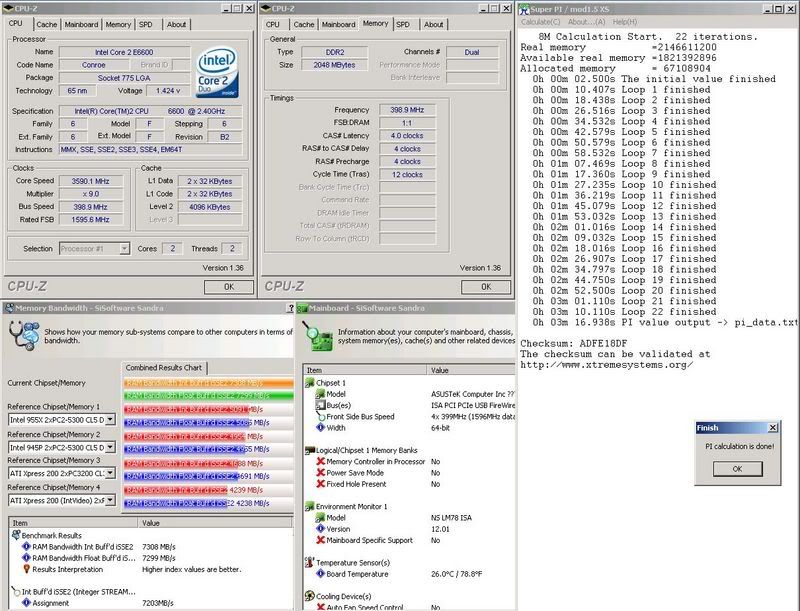This screenshot has width=800, height=611.
Task: Click the memory Frequency value 398.9 MHz
Action: pyautogui.click(x=407, y=110)
